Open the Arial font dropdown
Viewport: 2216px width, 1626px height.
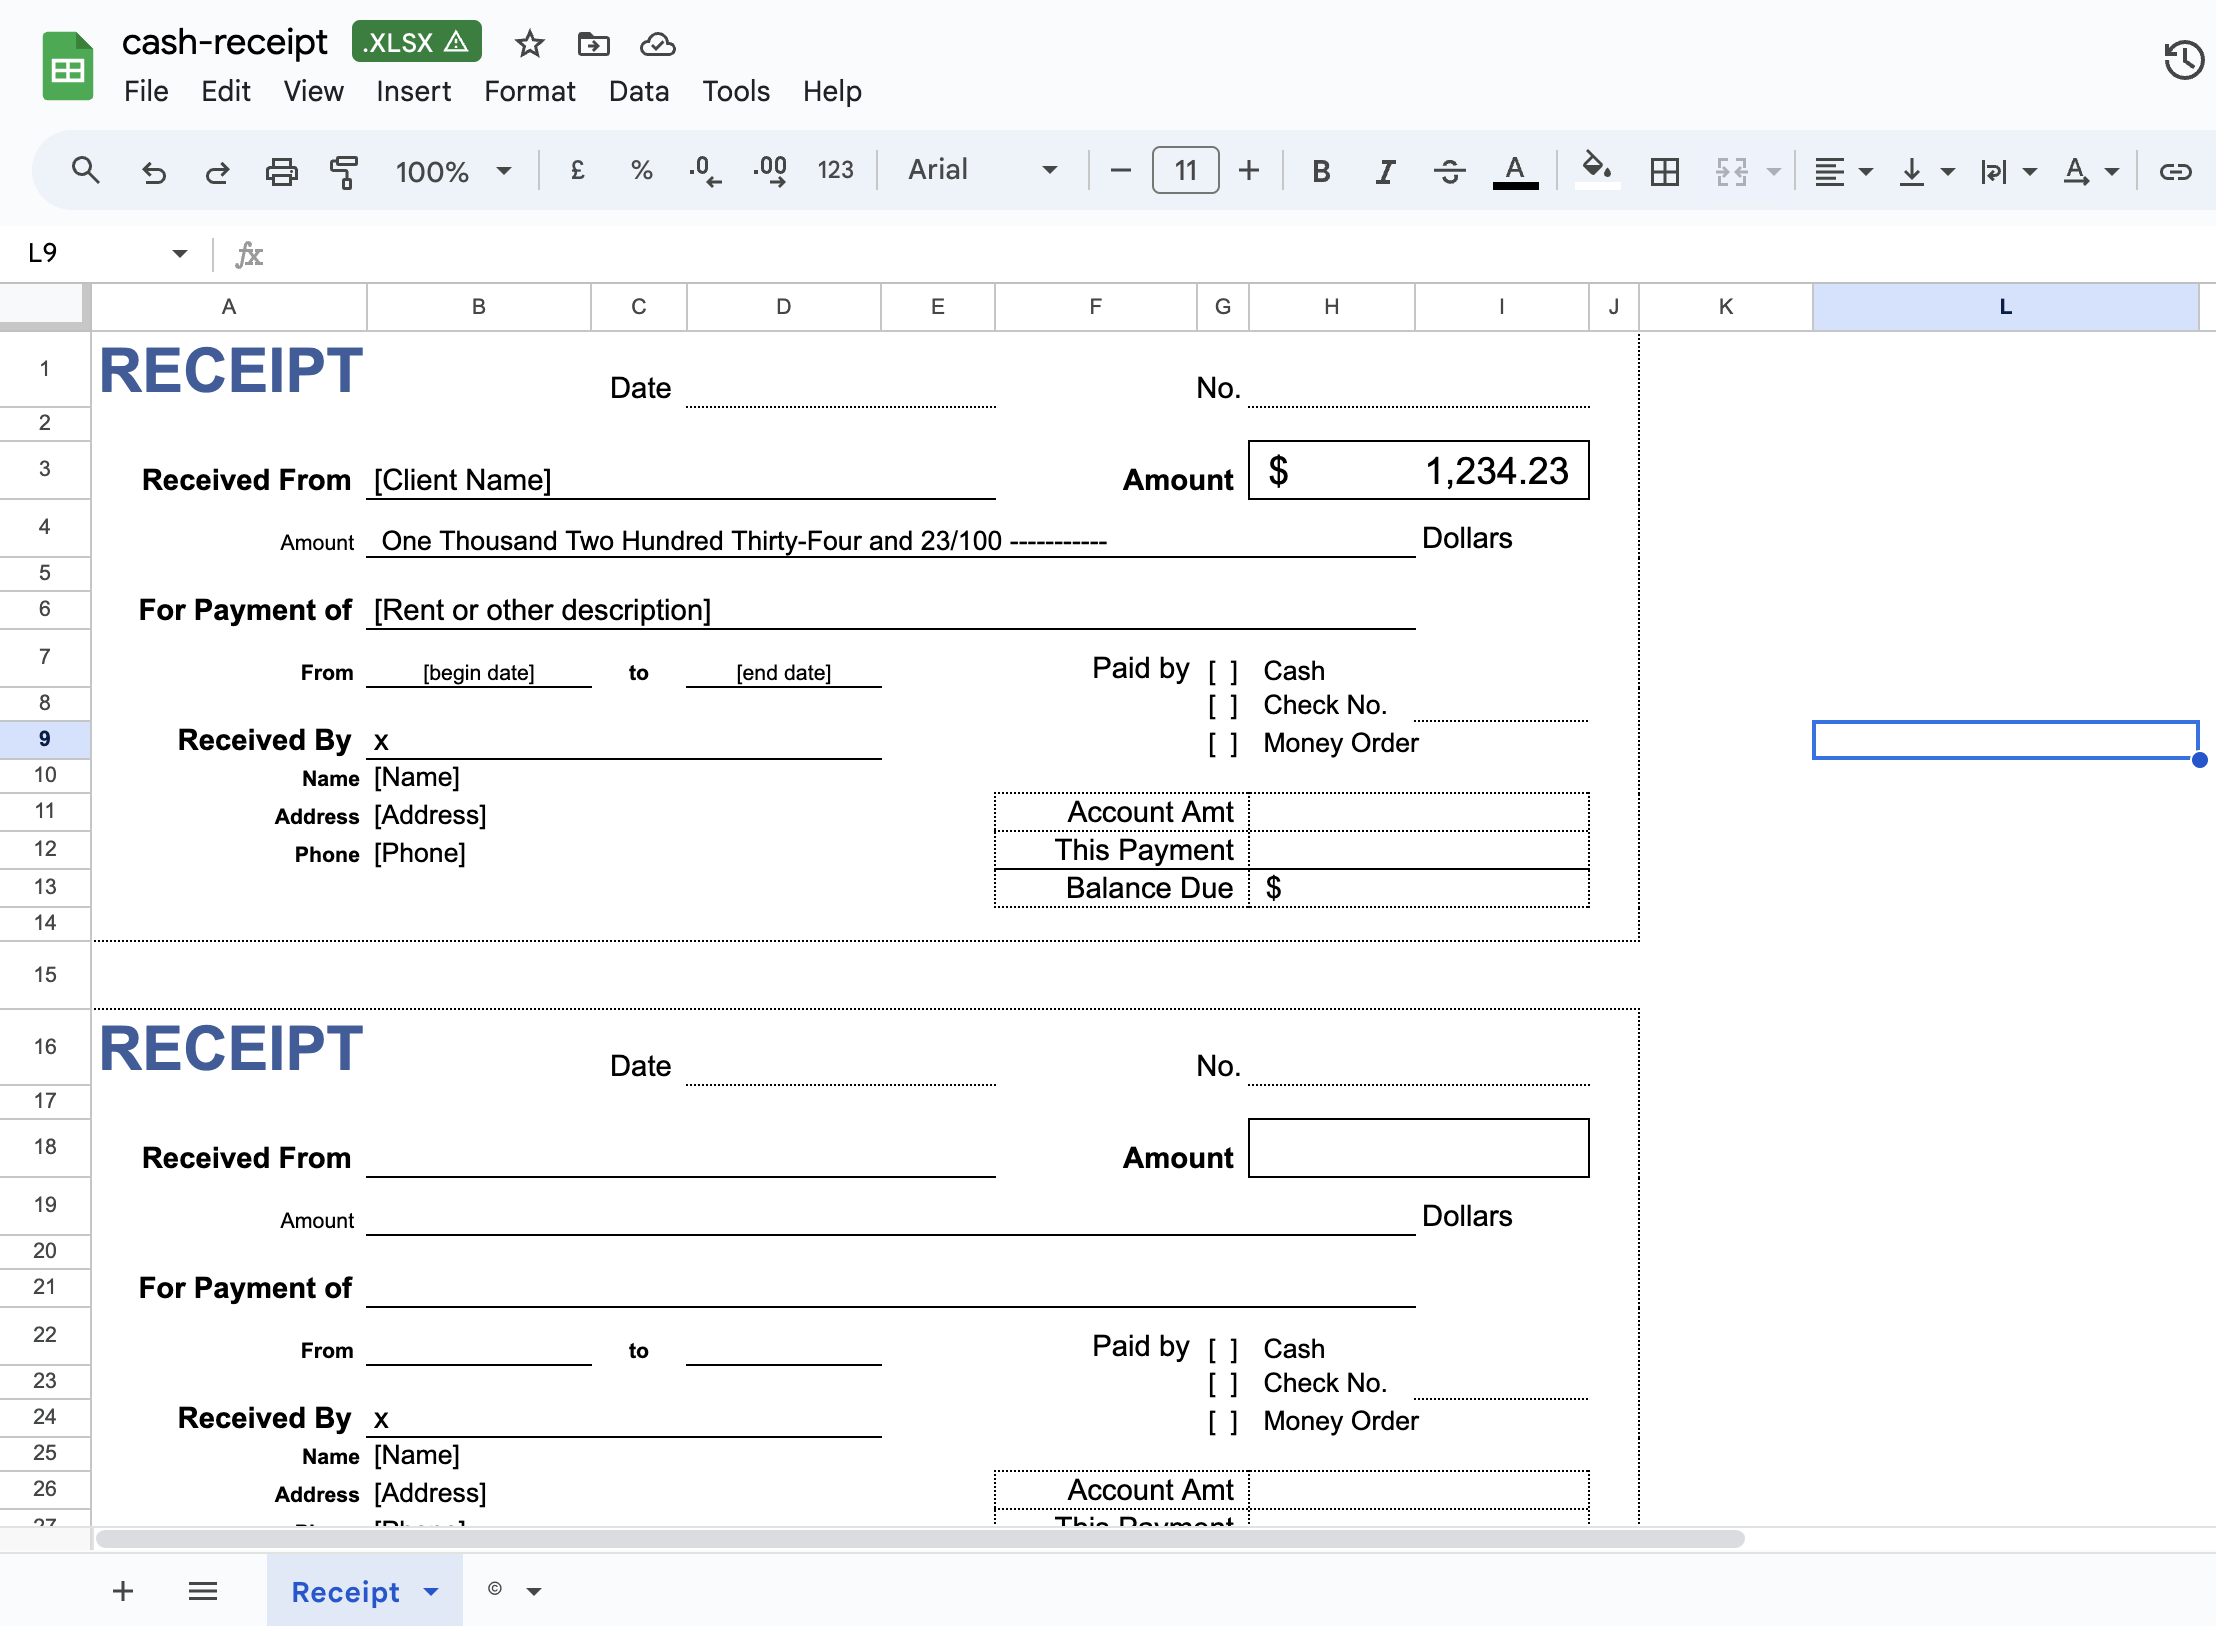981,170
